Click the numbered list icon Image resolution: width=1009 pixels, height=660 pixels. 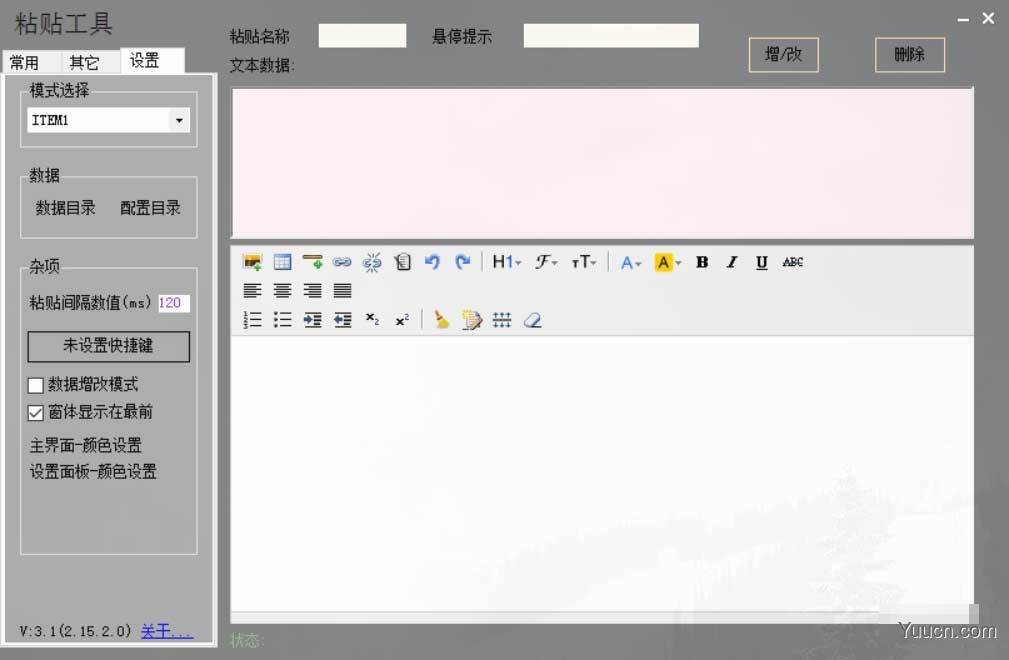252,320
